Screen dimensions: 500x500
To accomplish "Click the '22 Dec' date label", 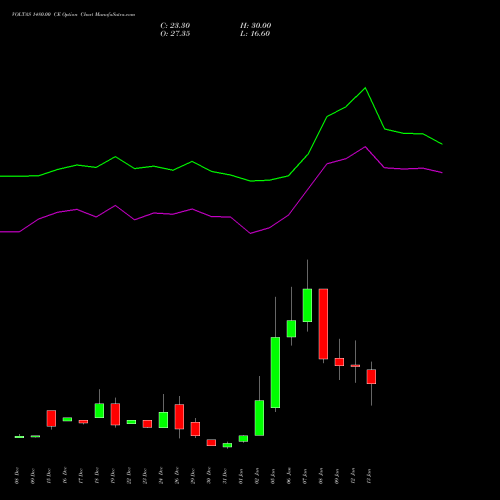I will pos(129,476).
